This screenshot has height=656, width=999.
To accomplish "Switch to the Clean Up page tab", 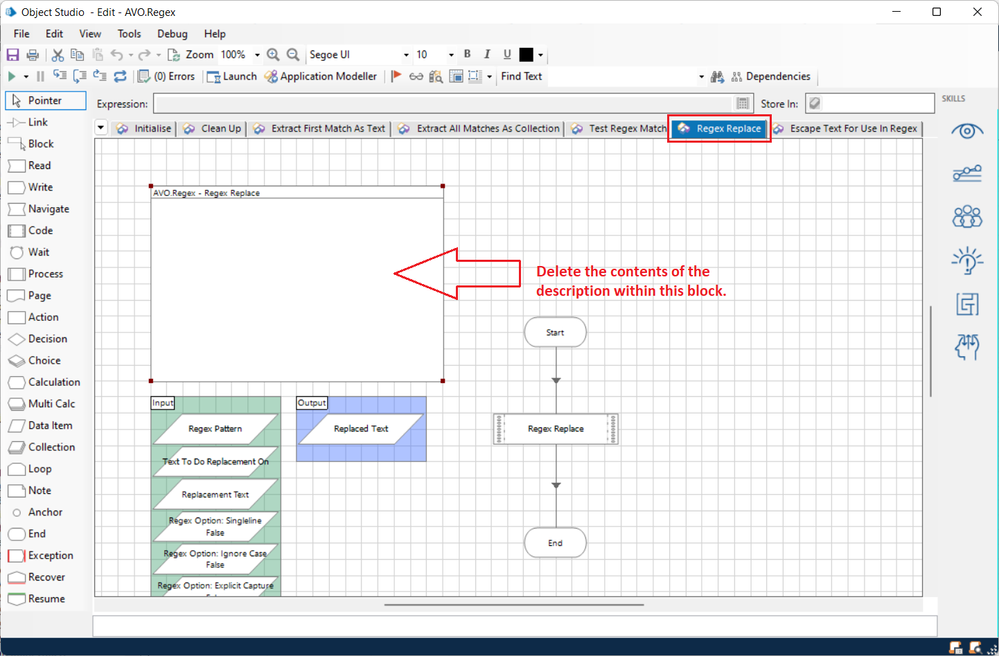I will coord(212,128).
